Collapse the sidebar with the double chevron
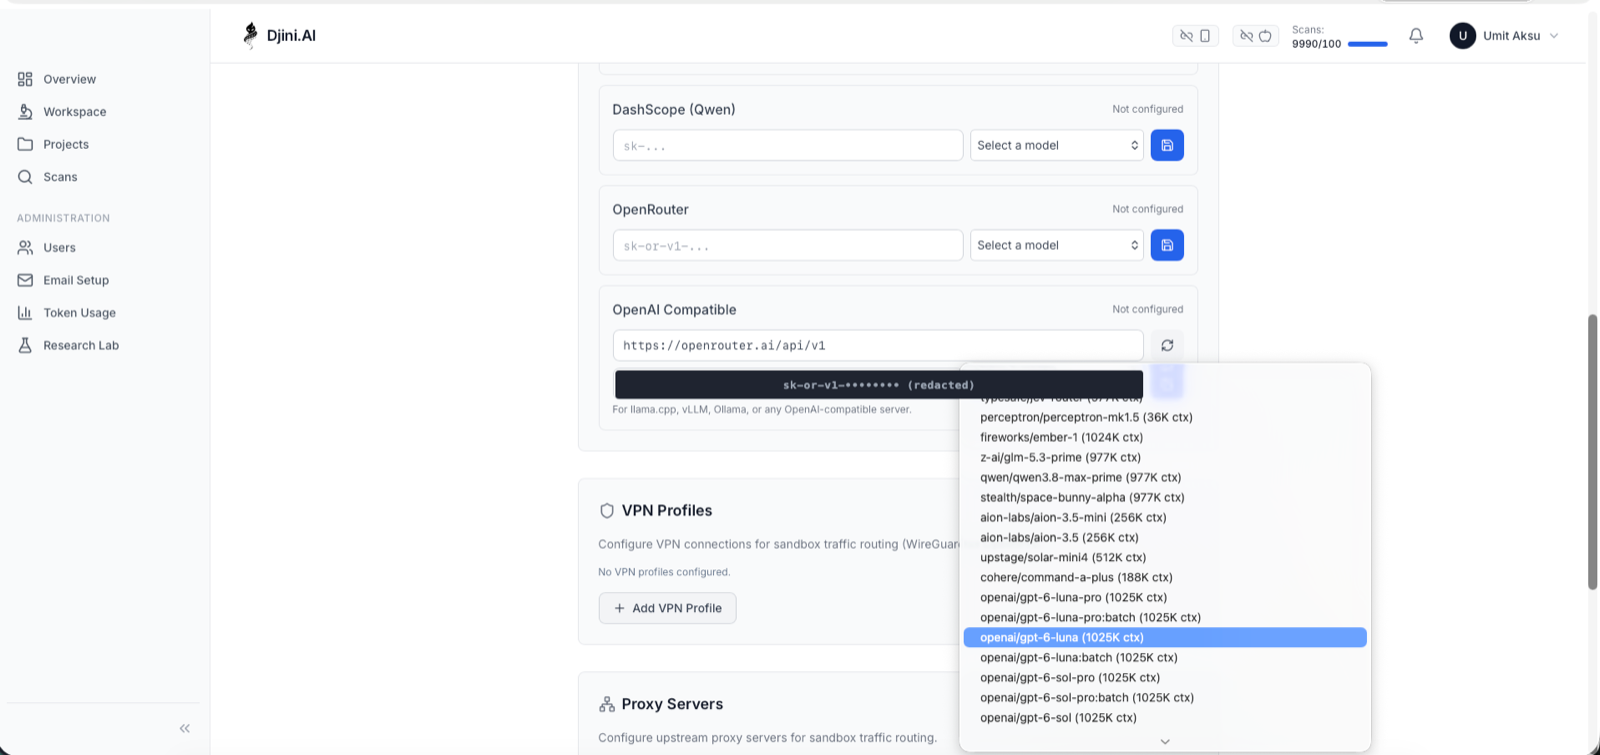 pos(185,728)
